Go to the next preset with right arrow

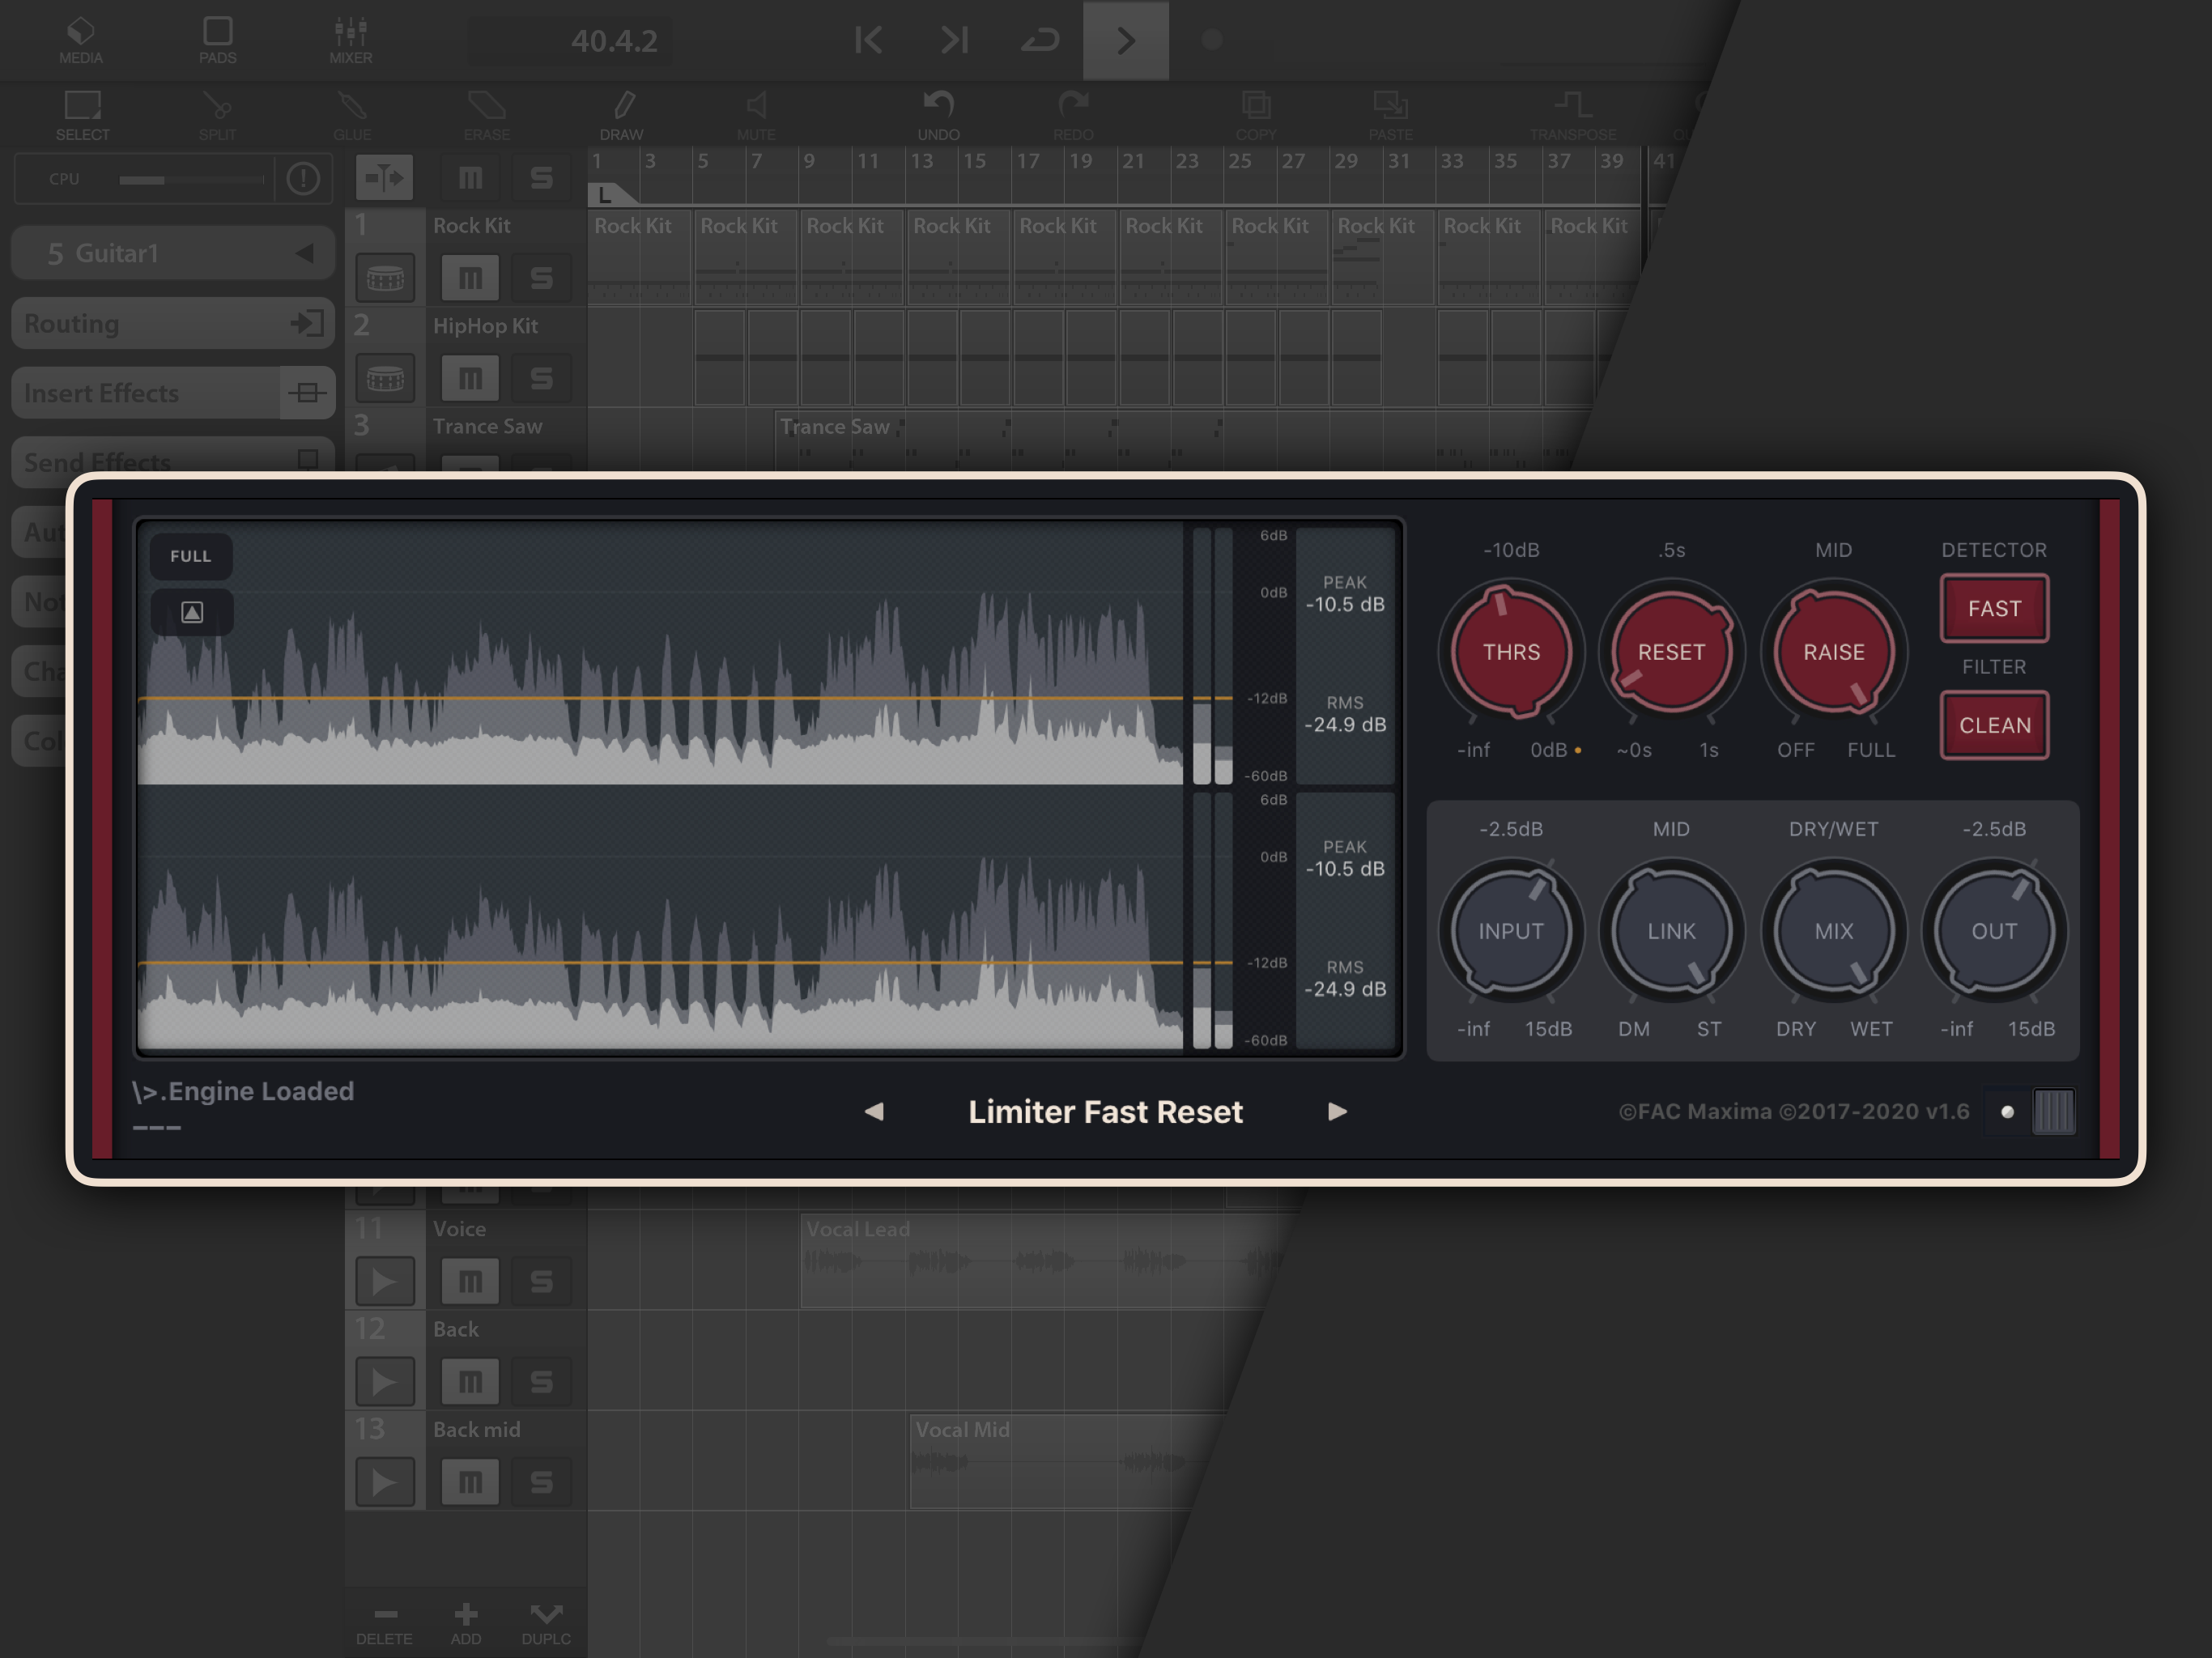1337,1111
